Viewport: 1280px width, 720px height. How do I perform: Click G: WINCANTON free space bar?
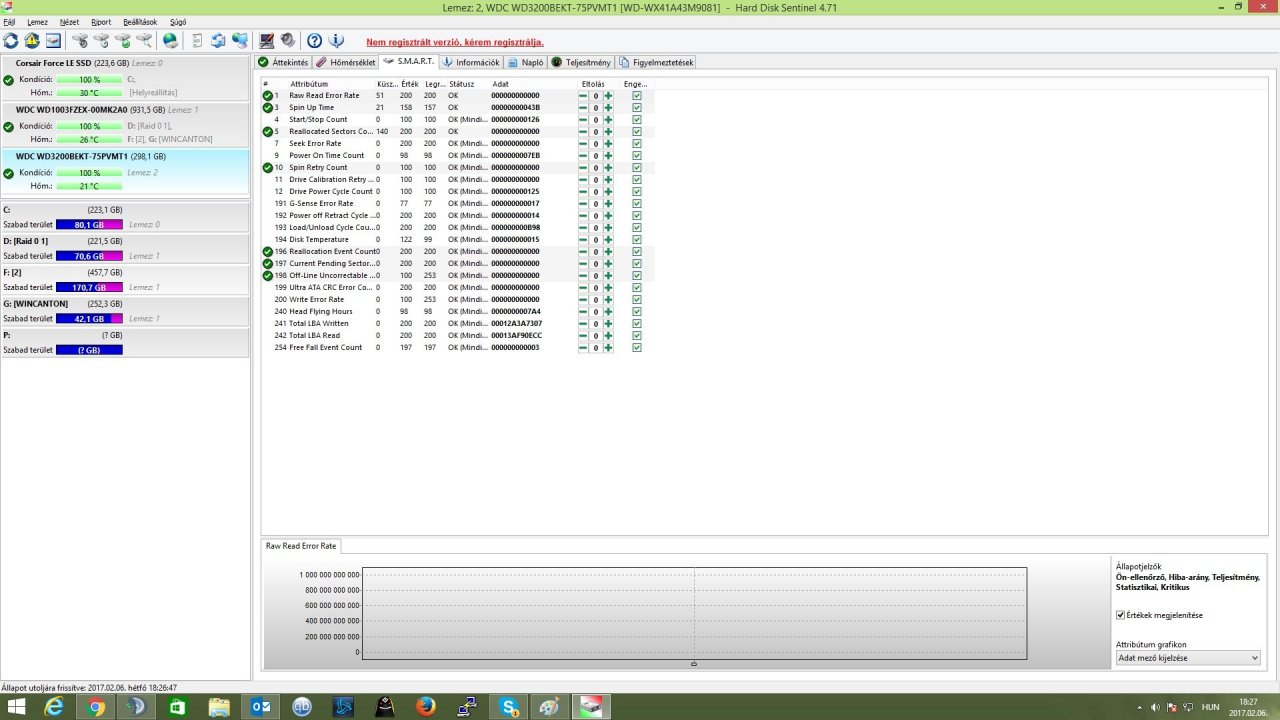tap(89, 318)
